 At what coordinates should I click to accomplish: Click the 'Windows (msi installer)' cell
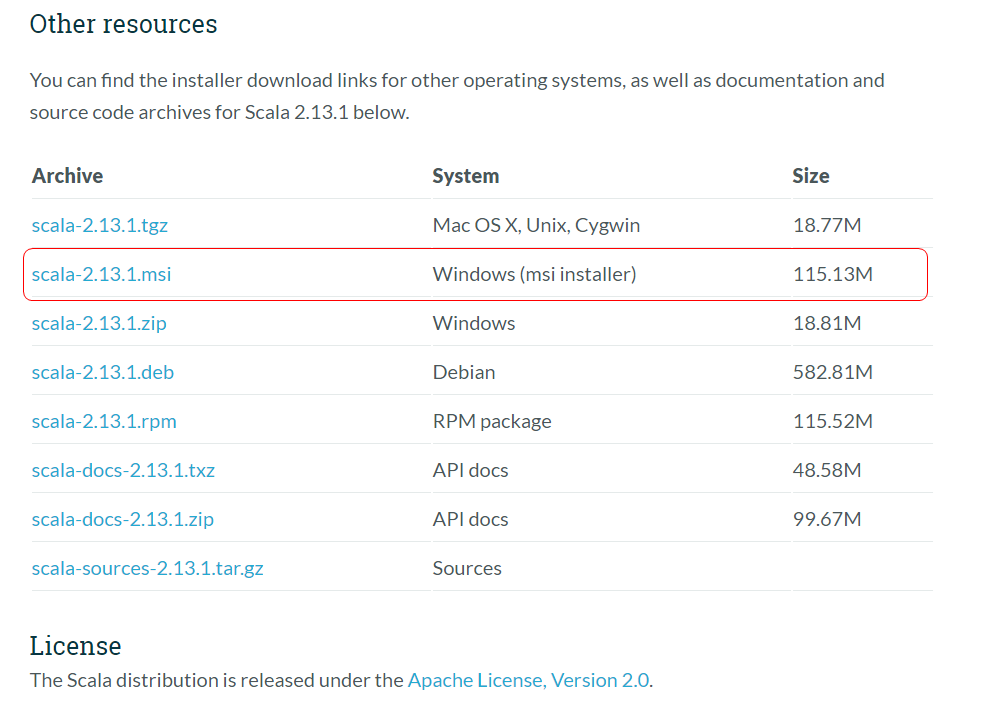click(534, 274)
